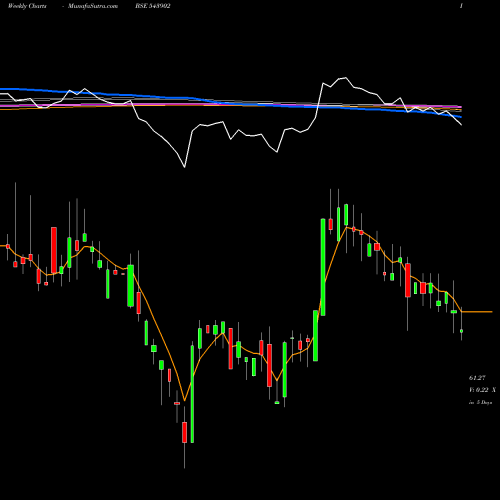Click the MunafaSutra.com site label
The width and height of the screenshot is (500, 500).
click(93, 6)
